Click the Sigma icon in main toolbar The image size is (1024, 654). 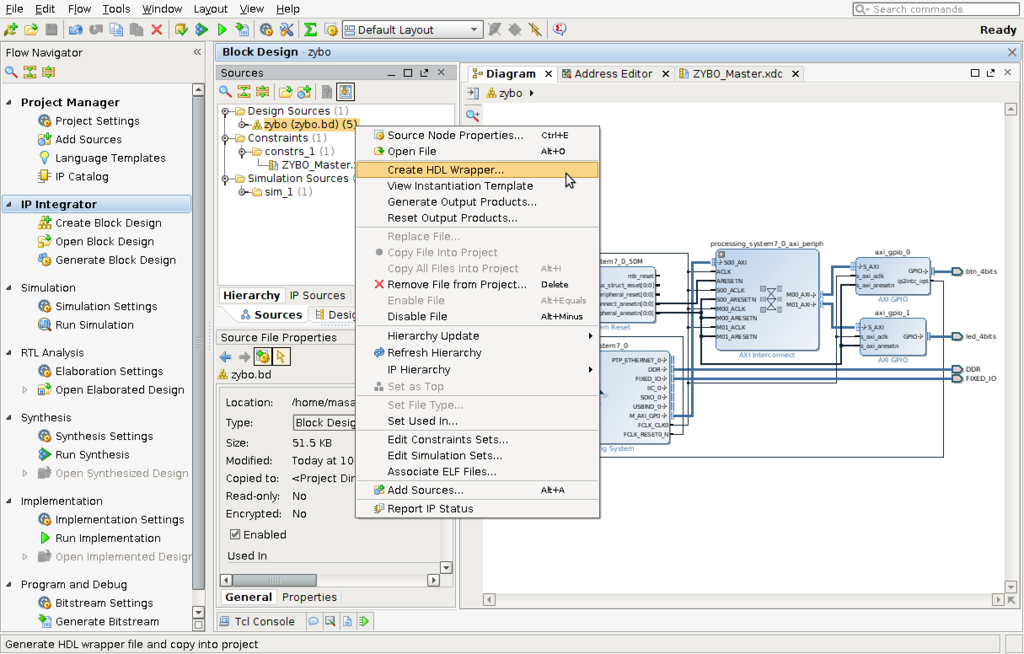tap(310, 30)
